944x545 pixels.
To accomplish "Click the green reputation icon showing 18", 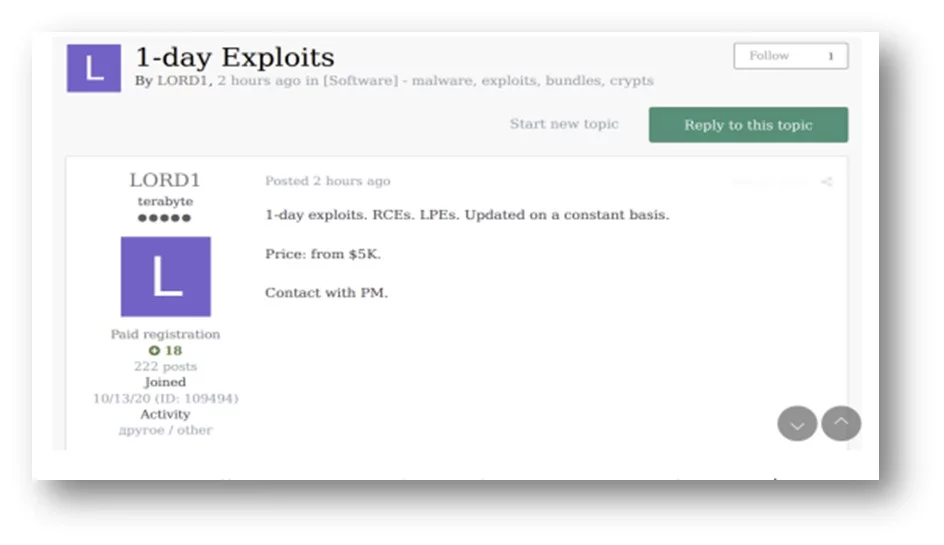I will point(154,351).
